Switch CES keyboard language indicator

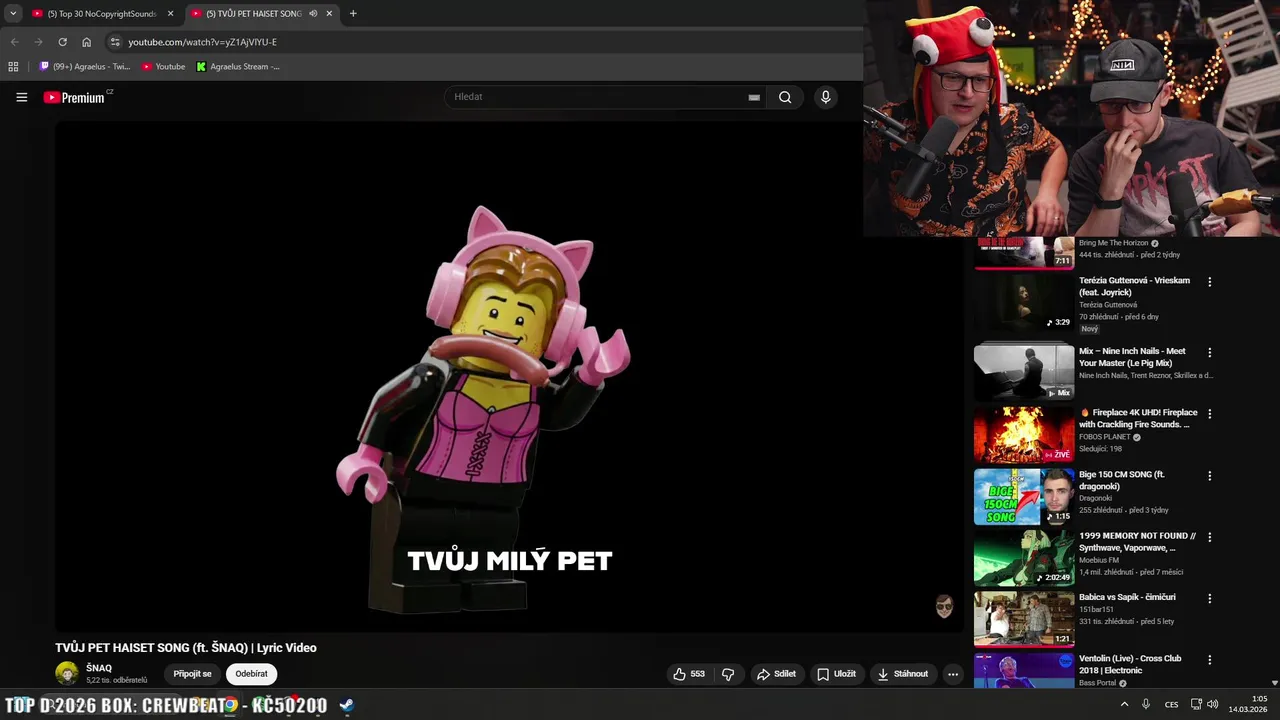pos(1171,704)
